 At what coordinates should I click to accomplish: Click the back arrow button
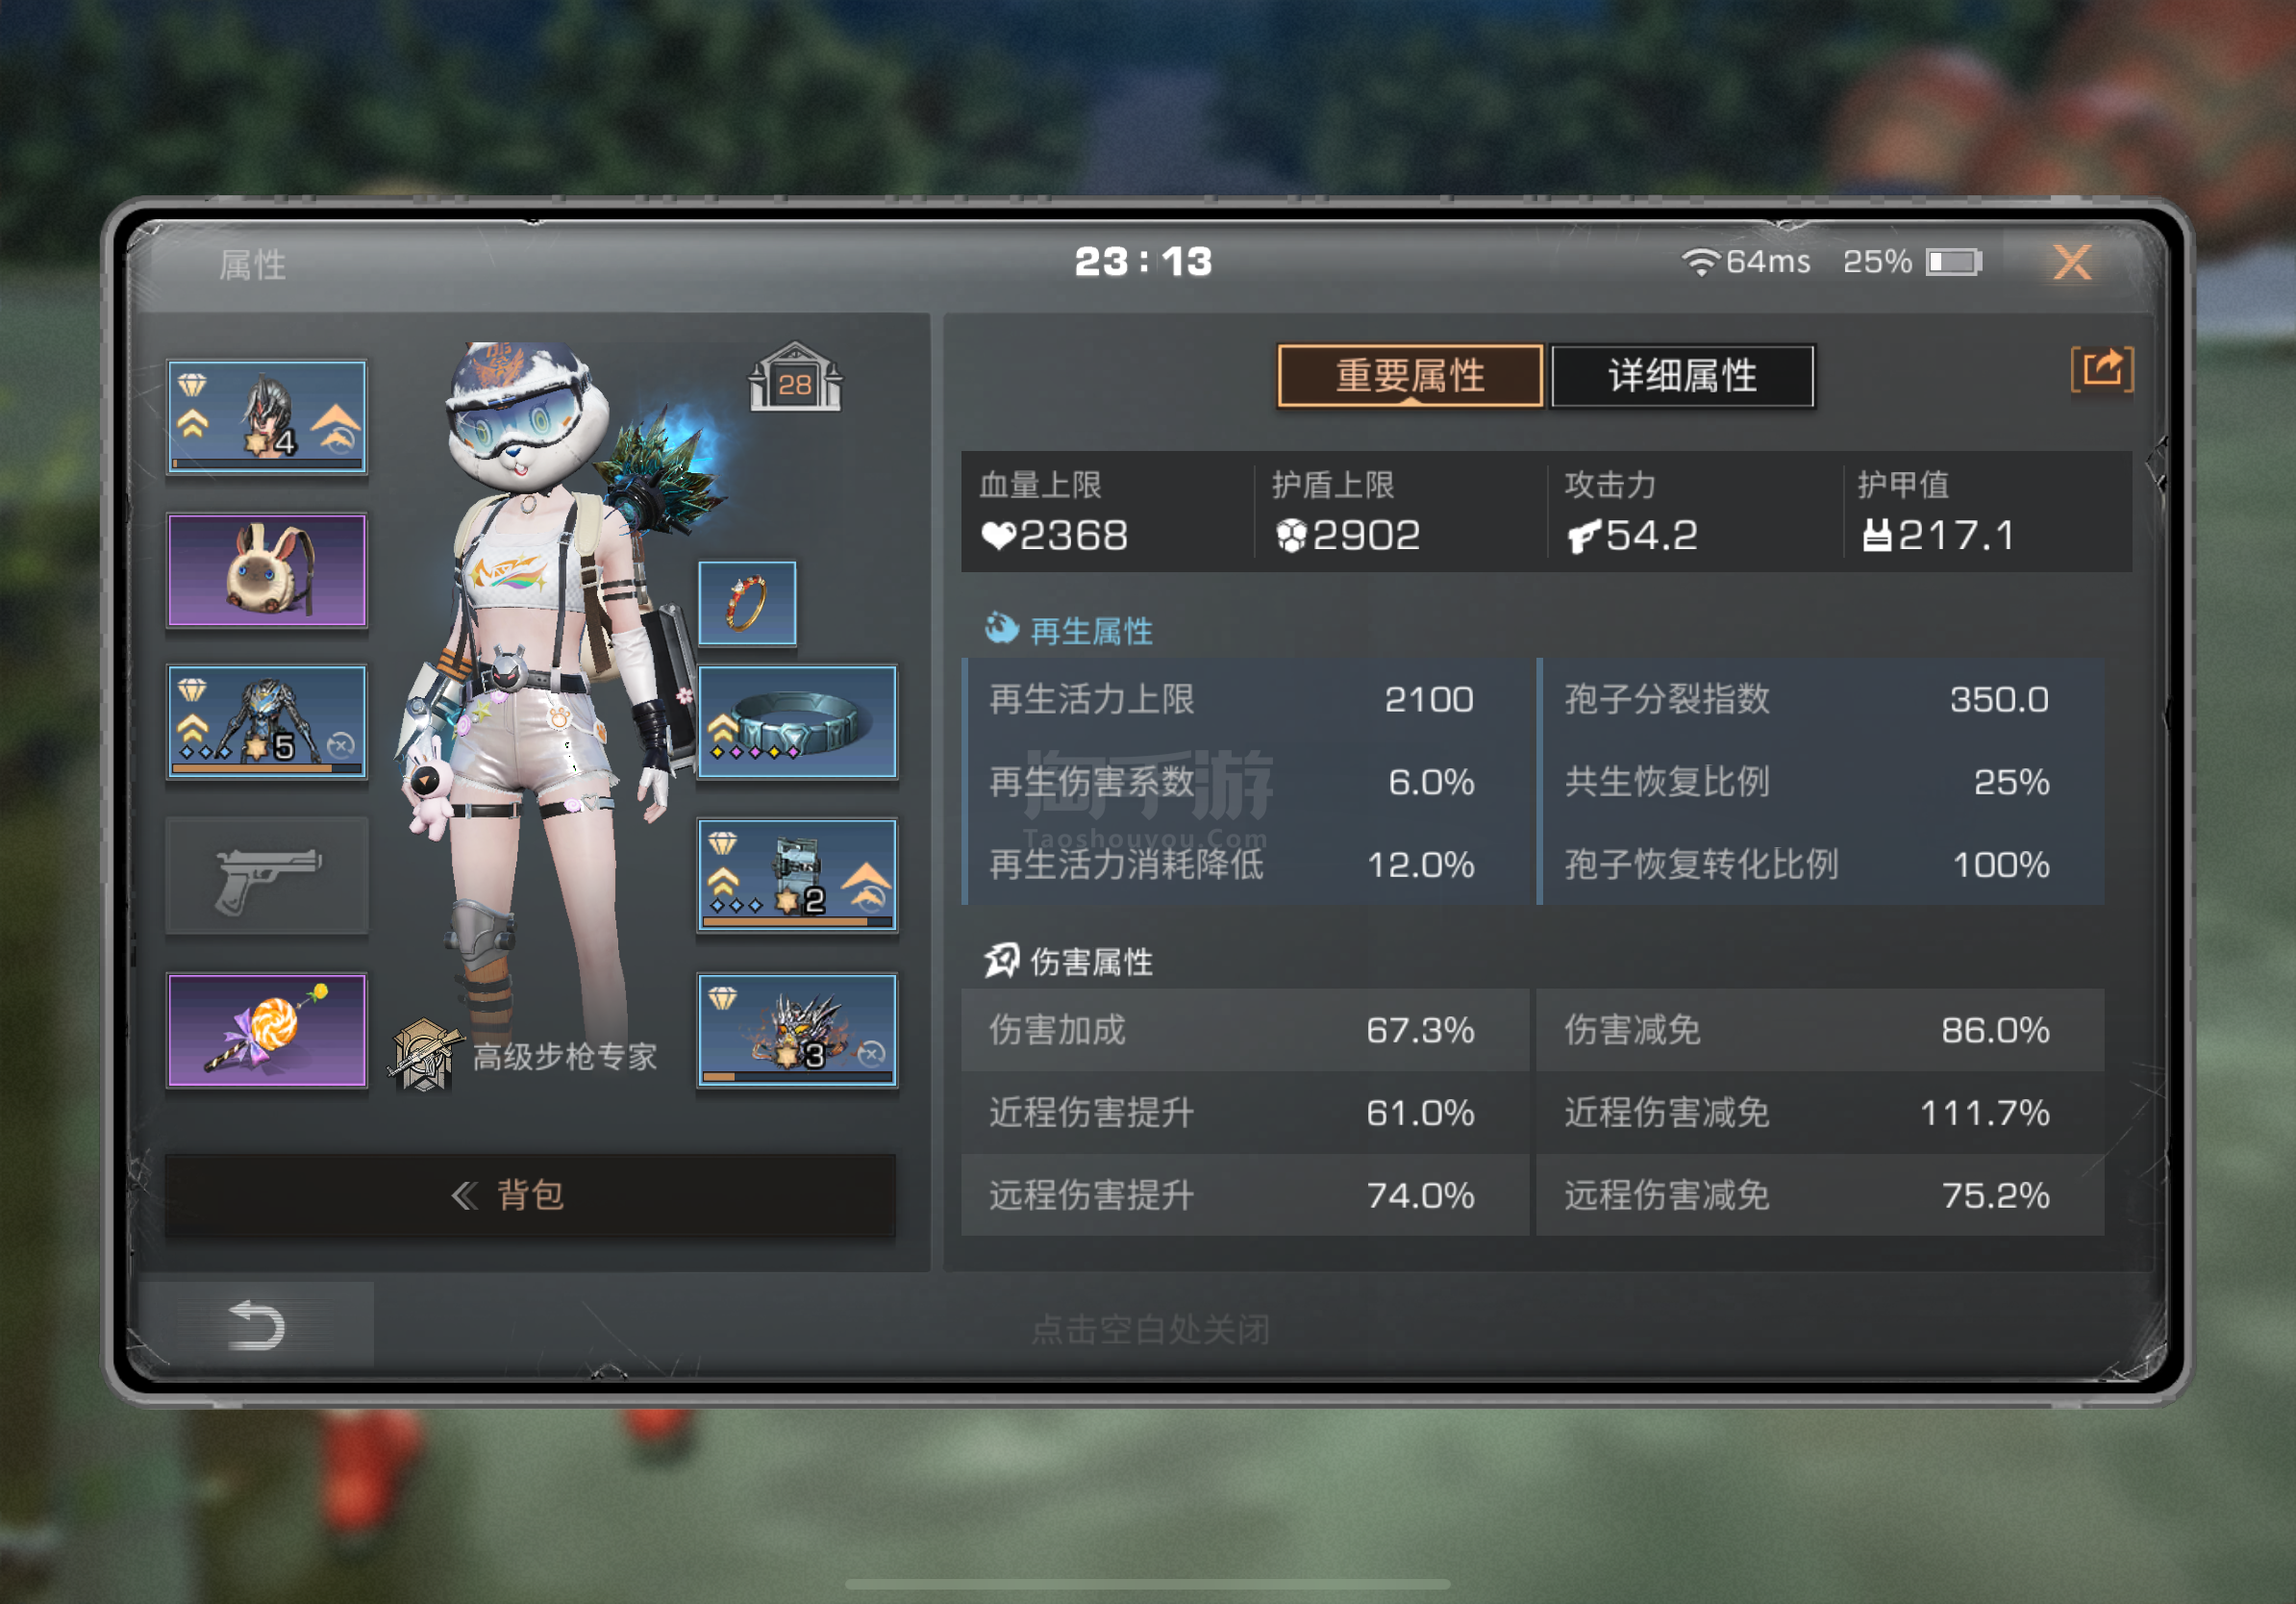(x=256, y=1326)
